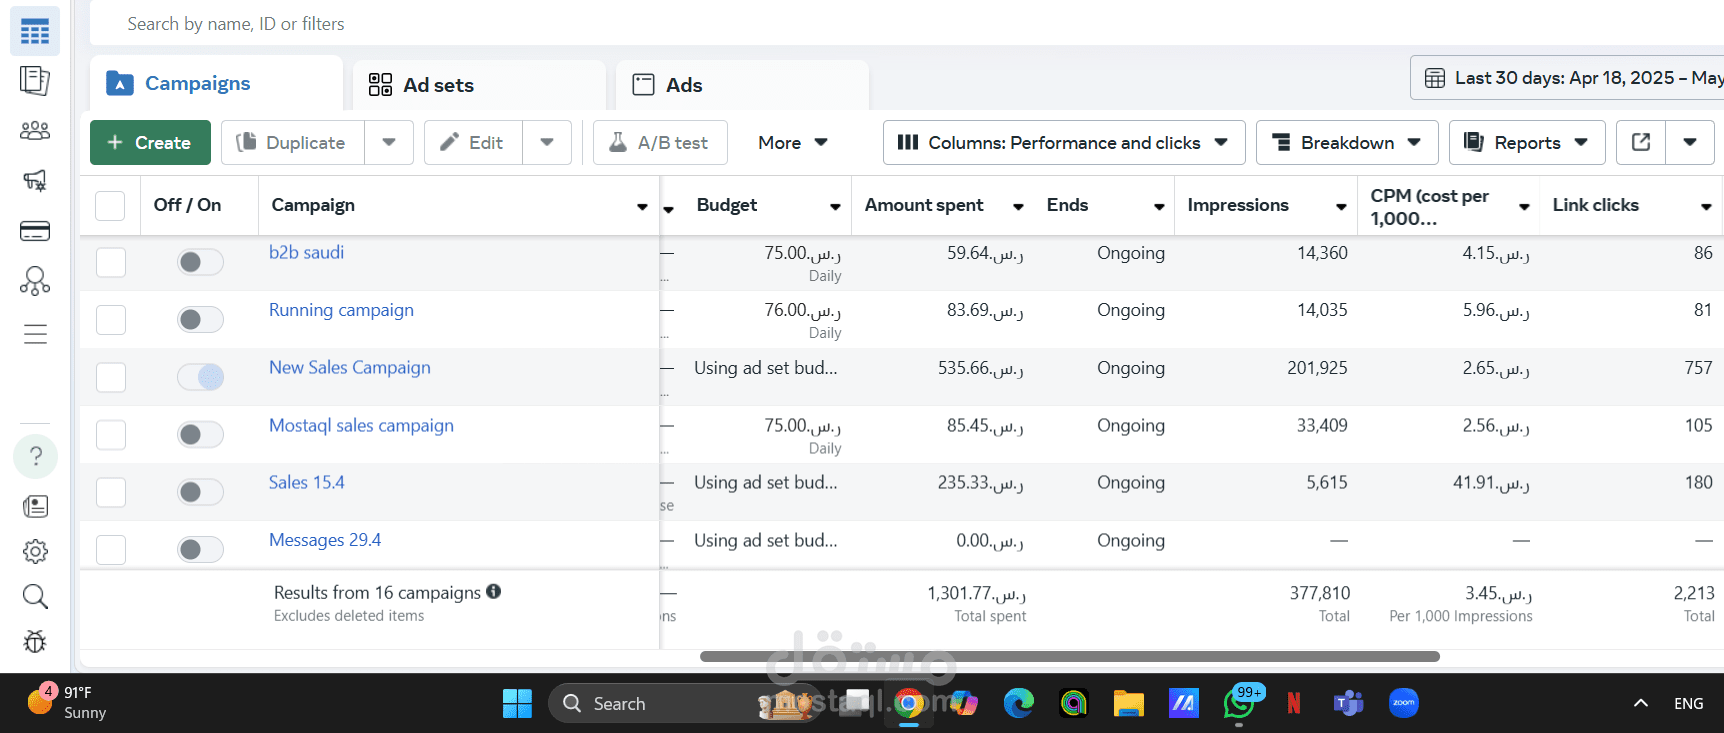Screen dimensions: 1724x733
Task: Turn on the Running campaign toggle
Action: pos(200,320)
